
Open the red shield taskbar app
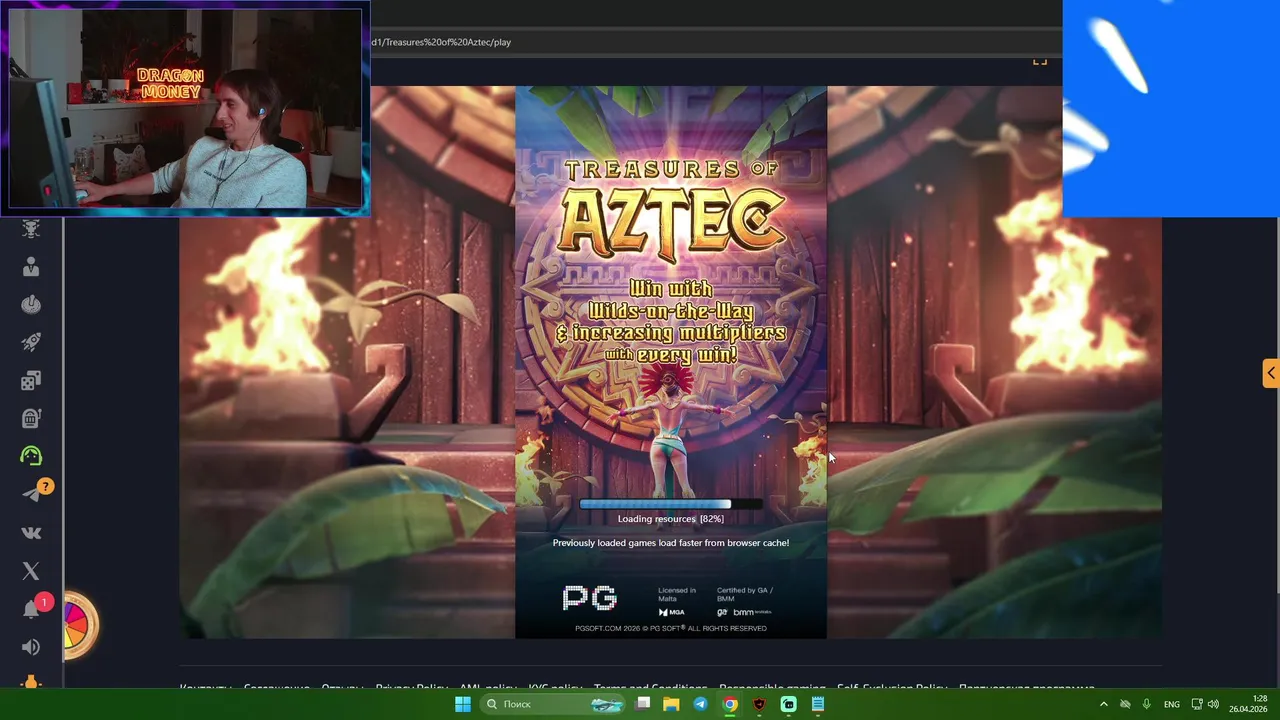(759, 704)
